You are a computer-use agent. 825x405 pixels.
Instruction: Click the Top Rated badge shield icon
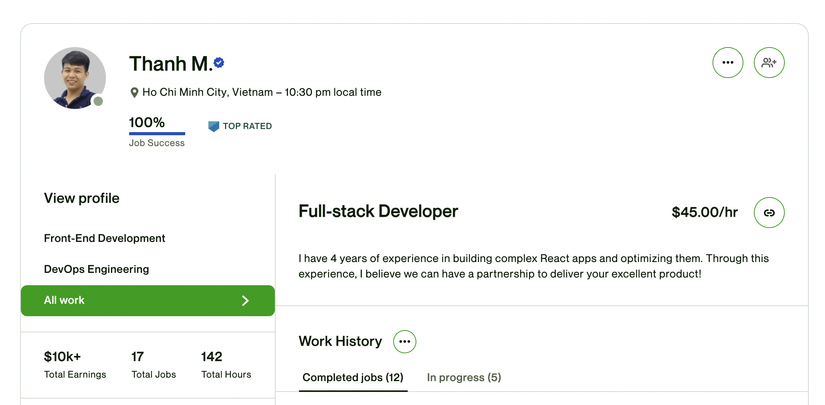click(213, 126)
